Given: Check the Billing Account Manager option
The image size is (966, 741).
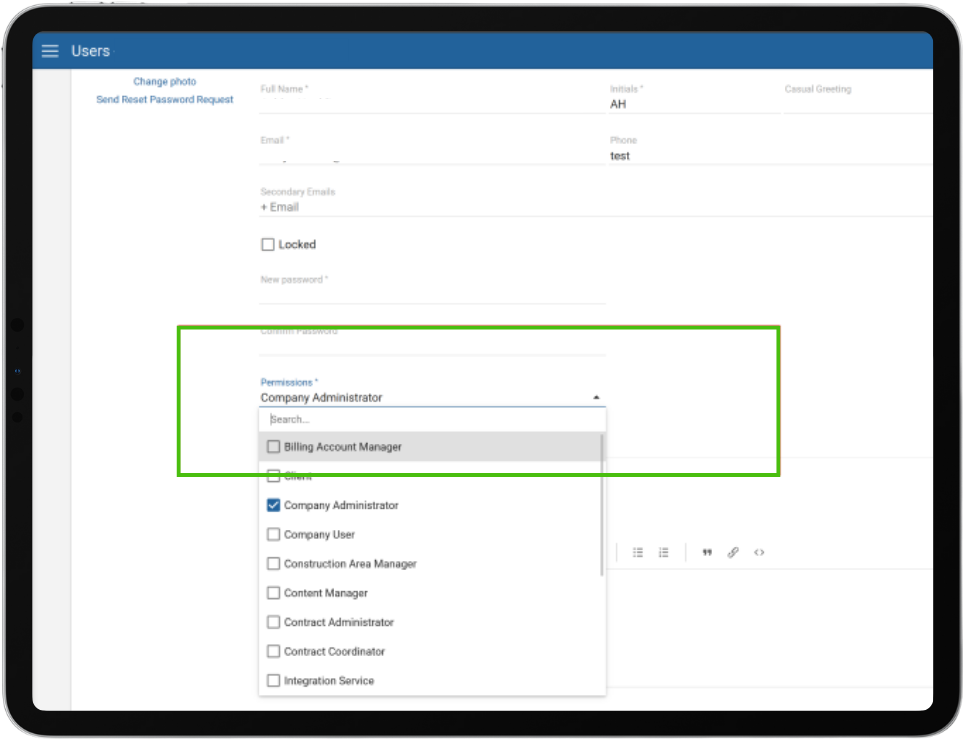Looking at the screenshot, I should tap(274, 447).
